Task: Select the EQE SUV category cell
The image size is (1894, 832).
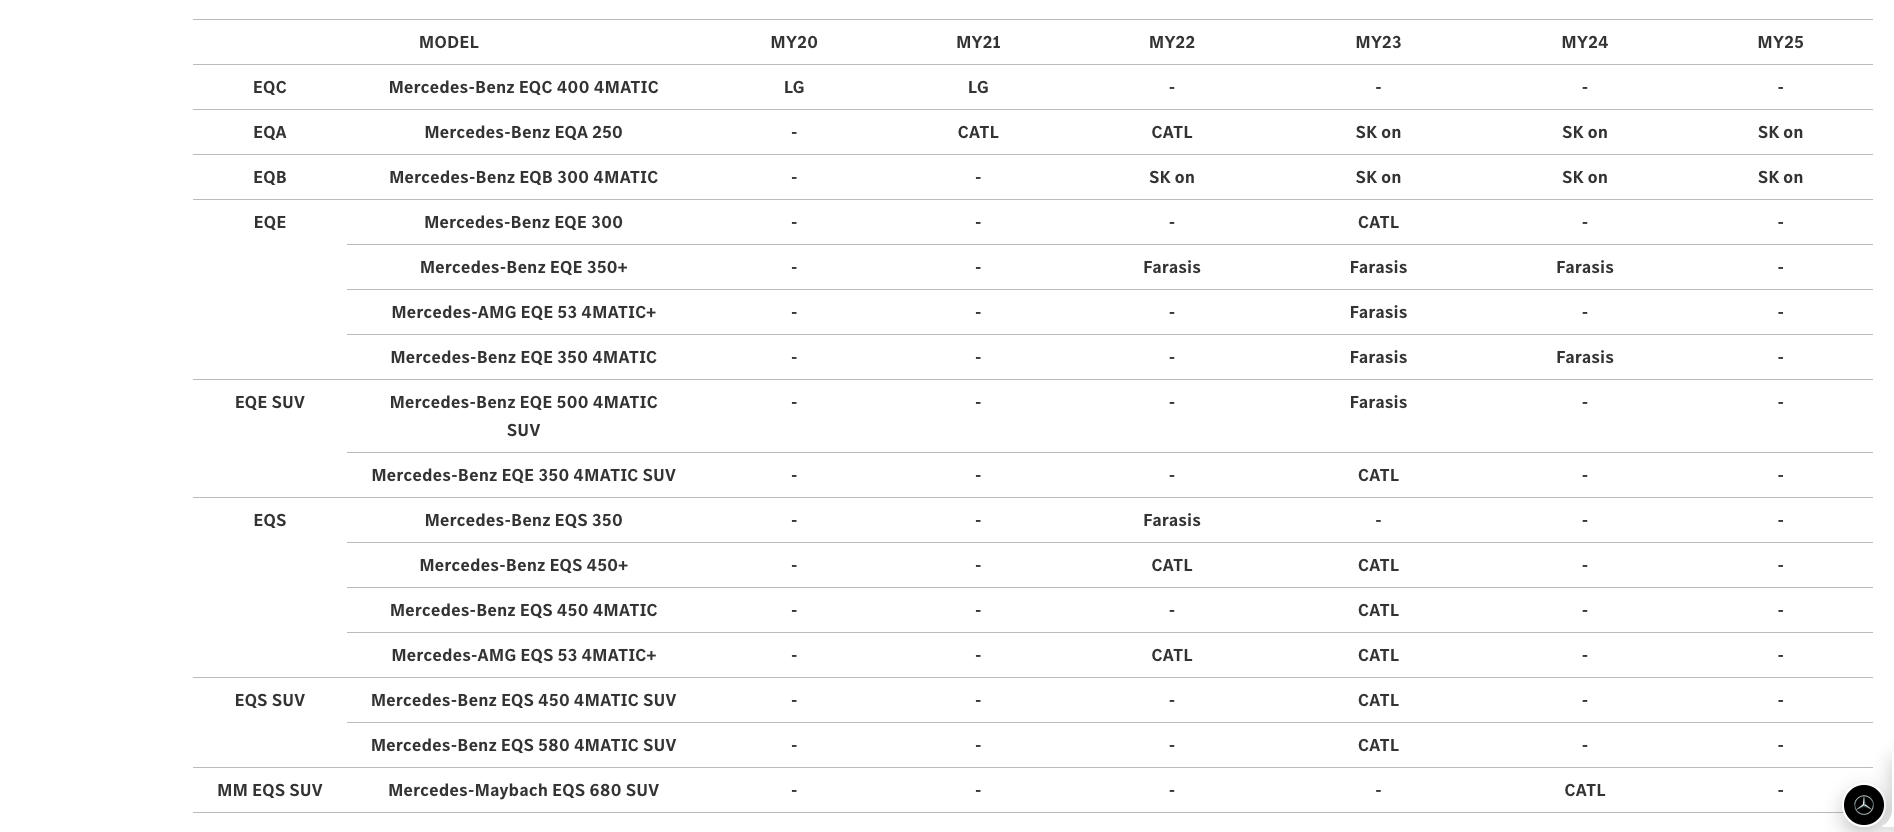Action: [270, 402]
